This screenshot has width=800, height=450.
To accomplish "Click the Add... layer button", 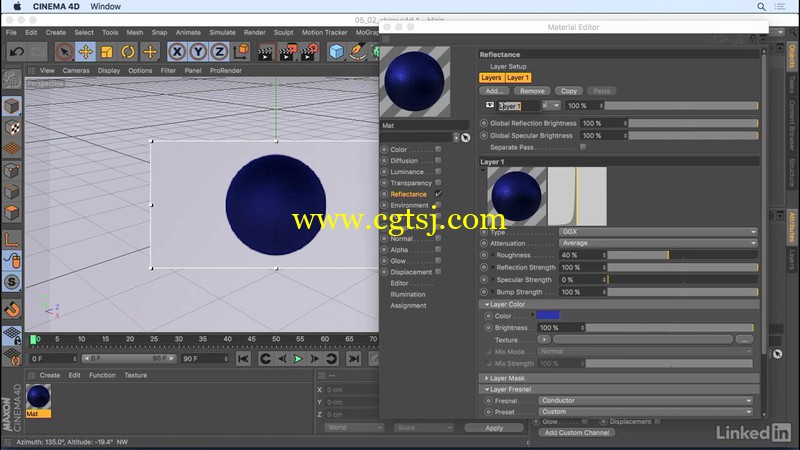I will 494,91.
